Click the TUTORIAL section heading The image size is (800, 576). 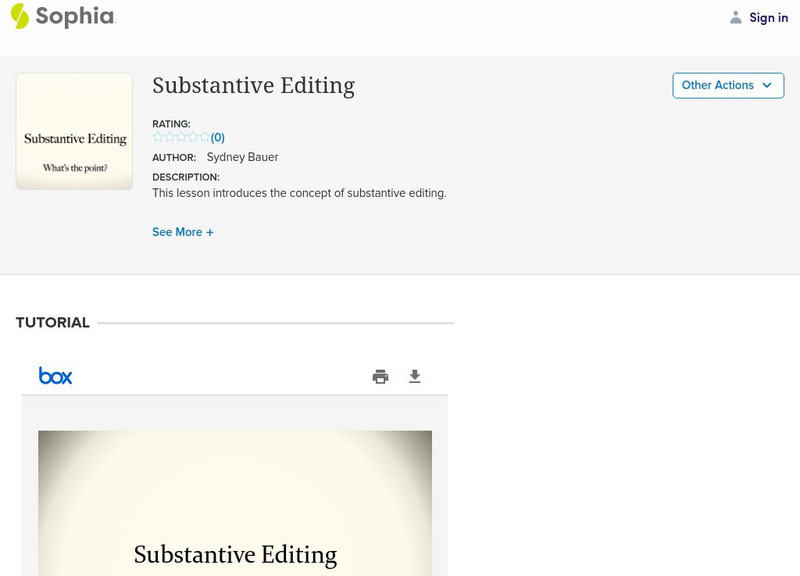pyautogui.click(x=52, y=322)
